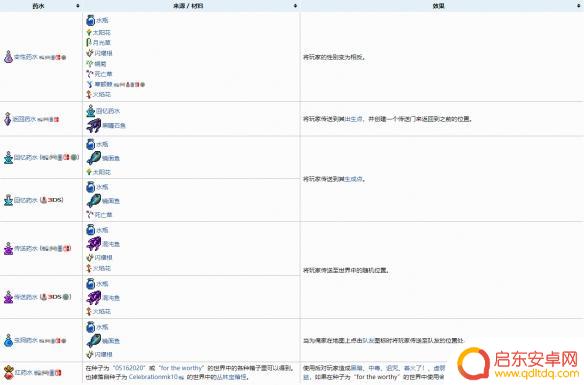
Task: Open the 出生点 link in effect text
Action: (x=353, y=119)
